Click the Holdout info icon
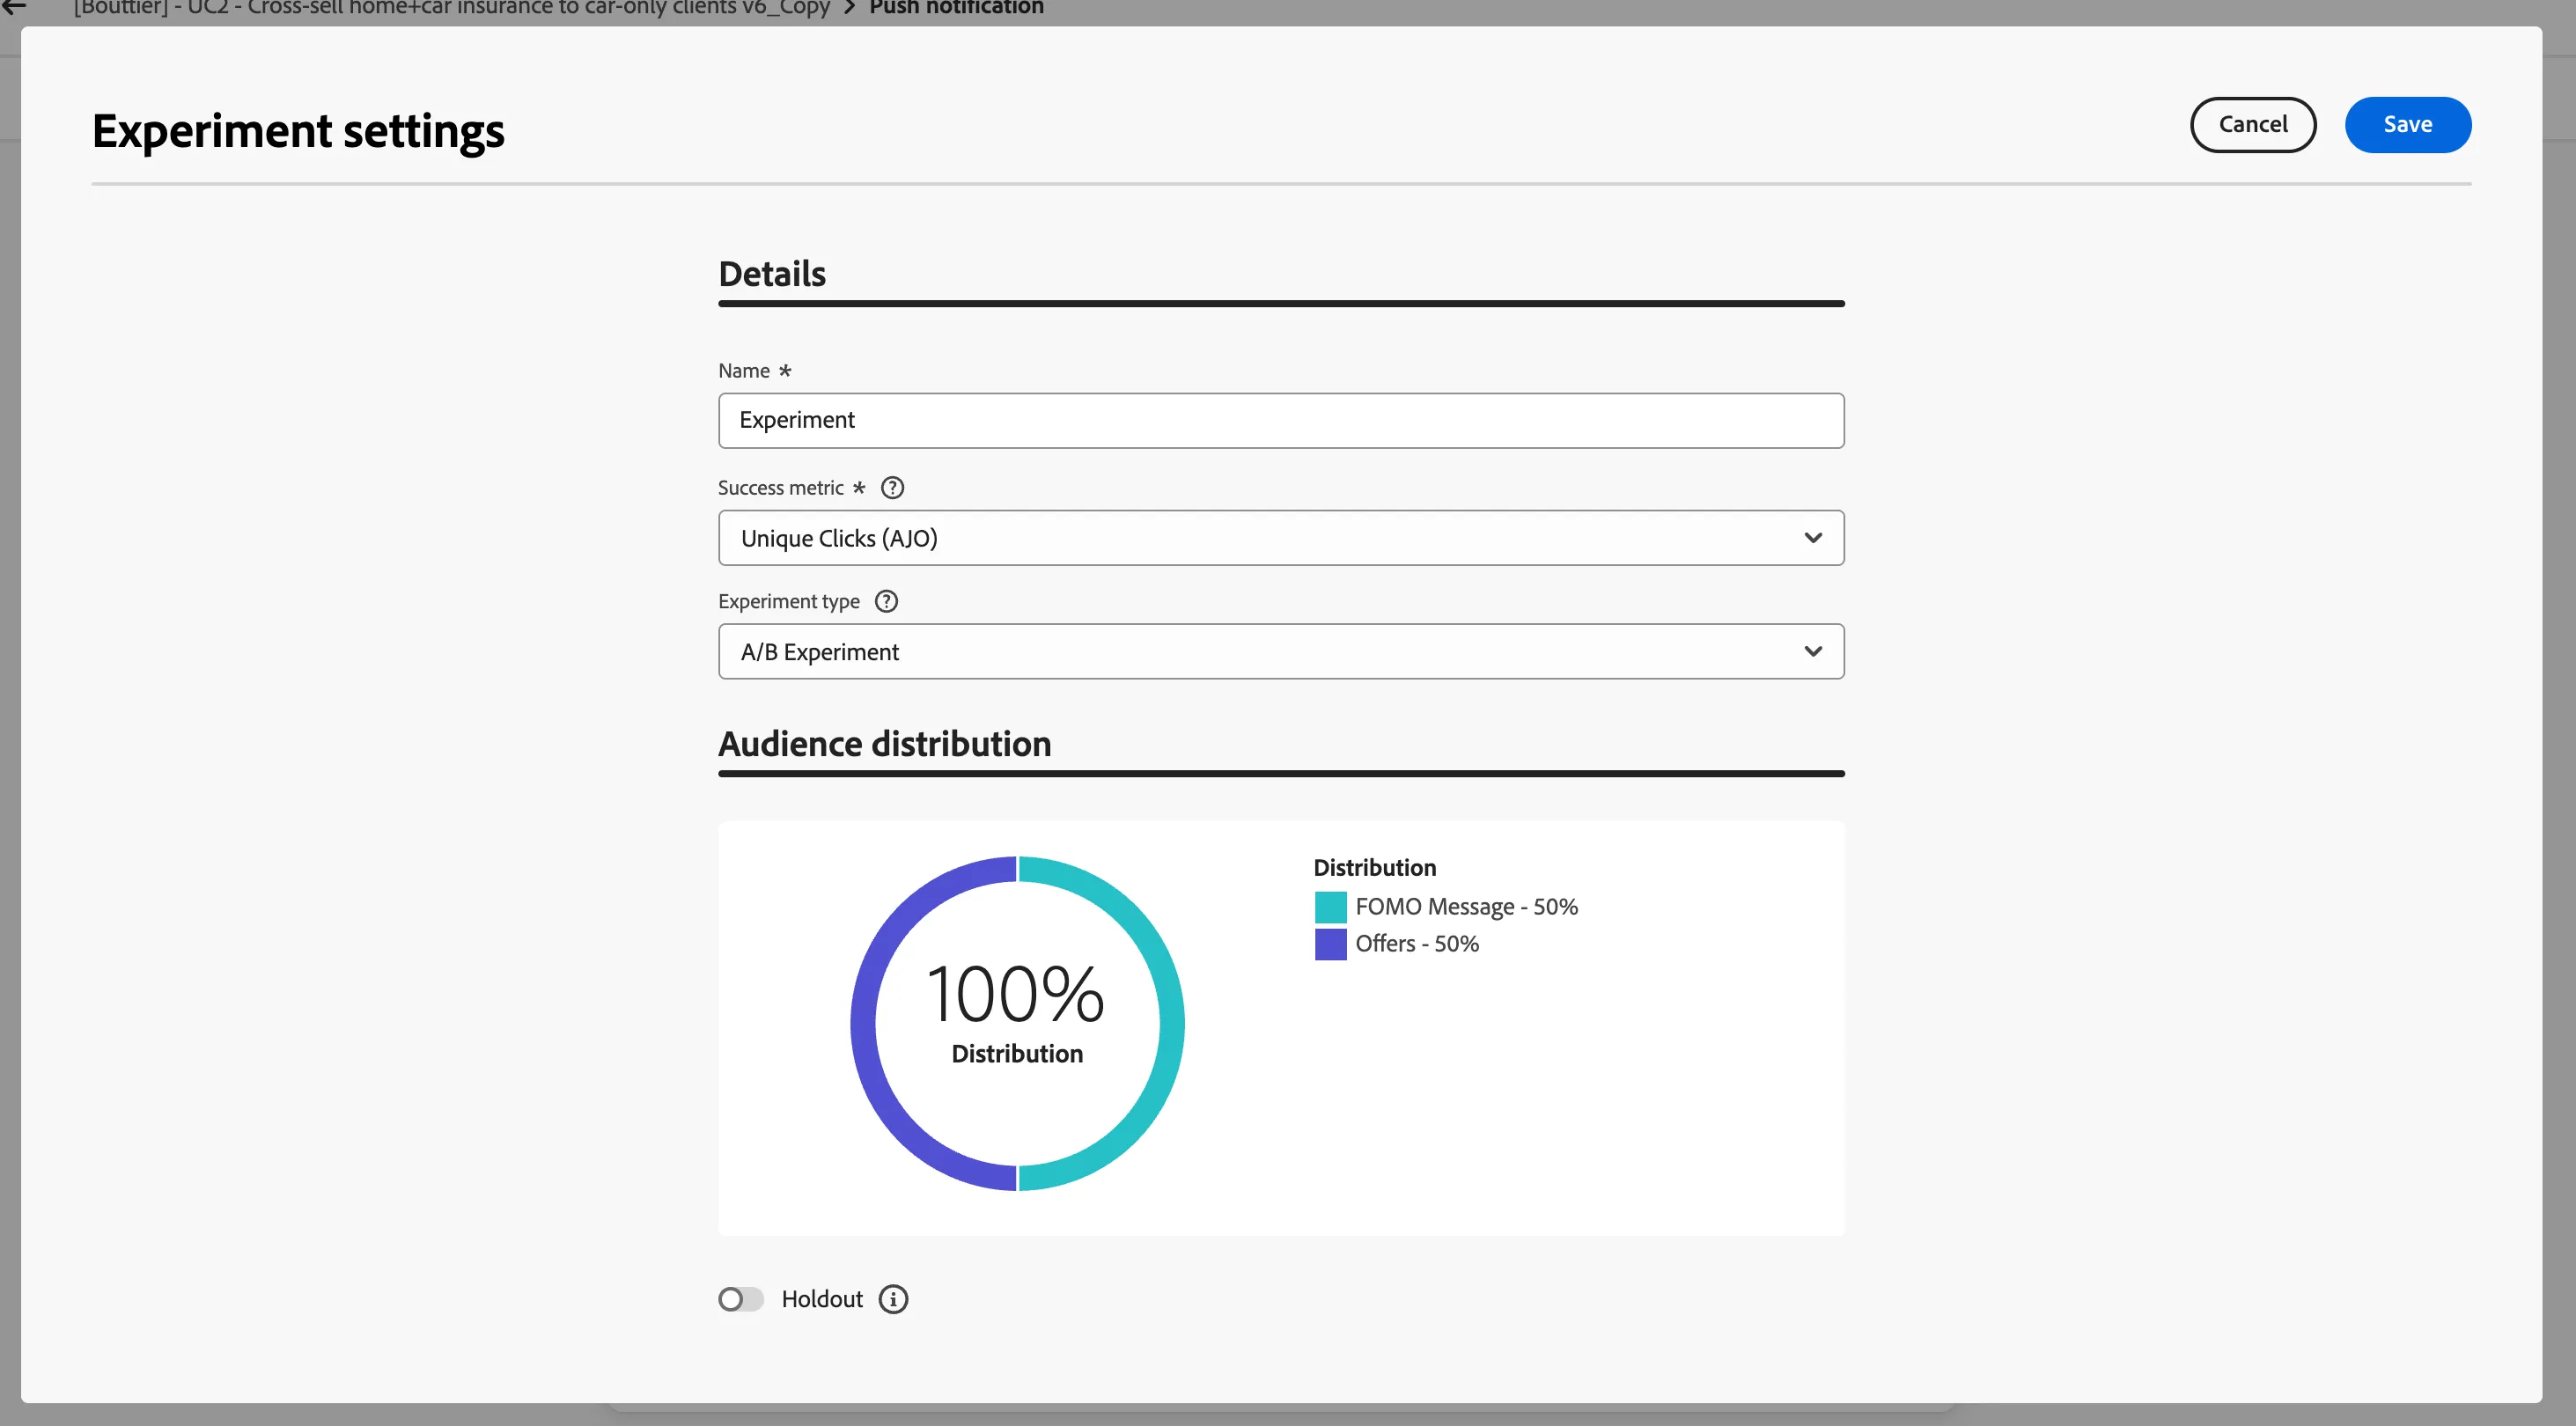This screenshot has width=2576, height=1426. pyautogui.click(x=893, y=1299)
